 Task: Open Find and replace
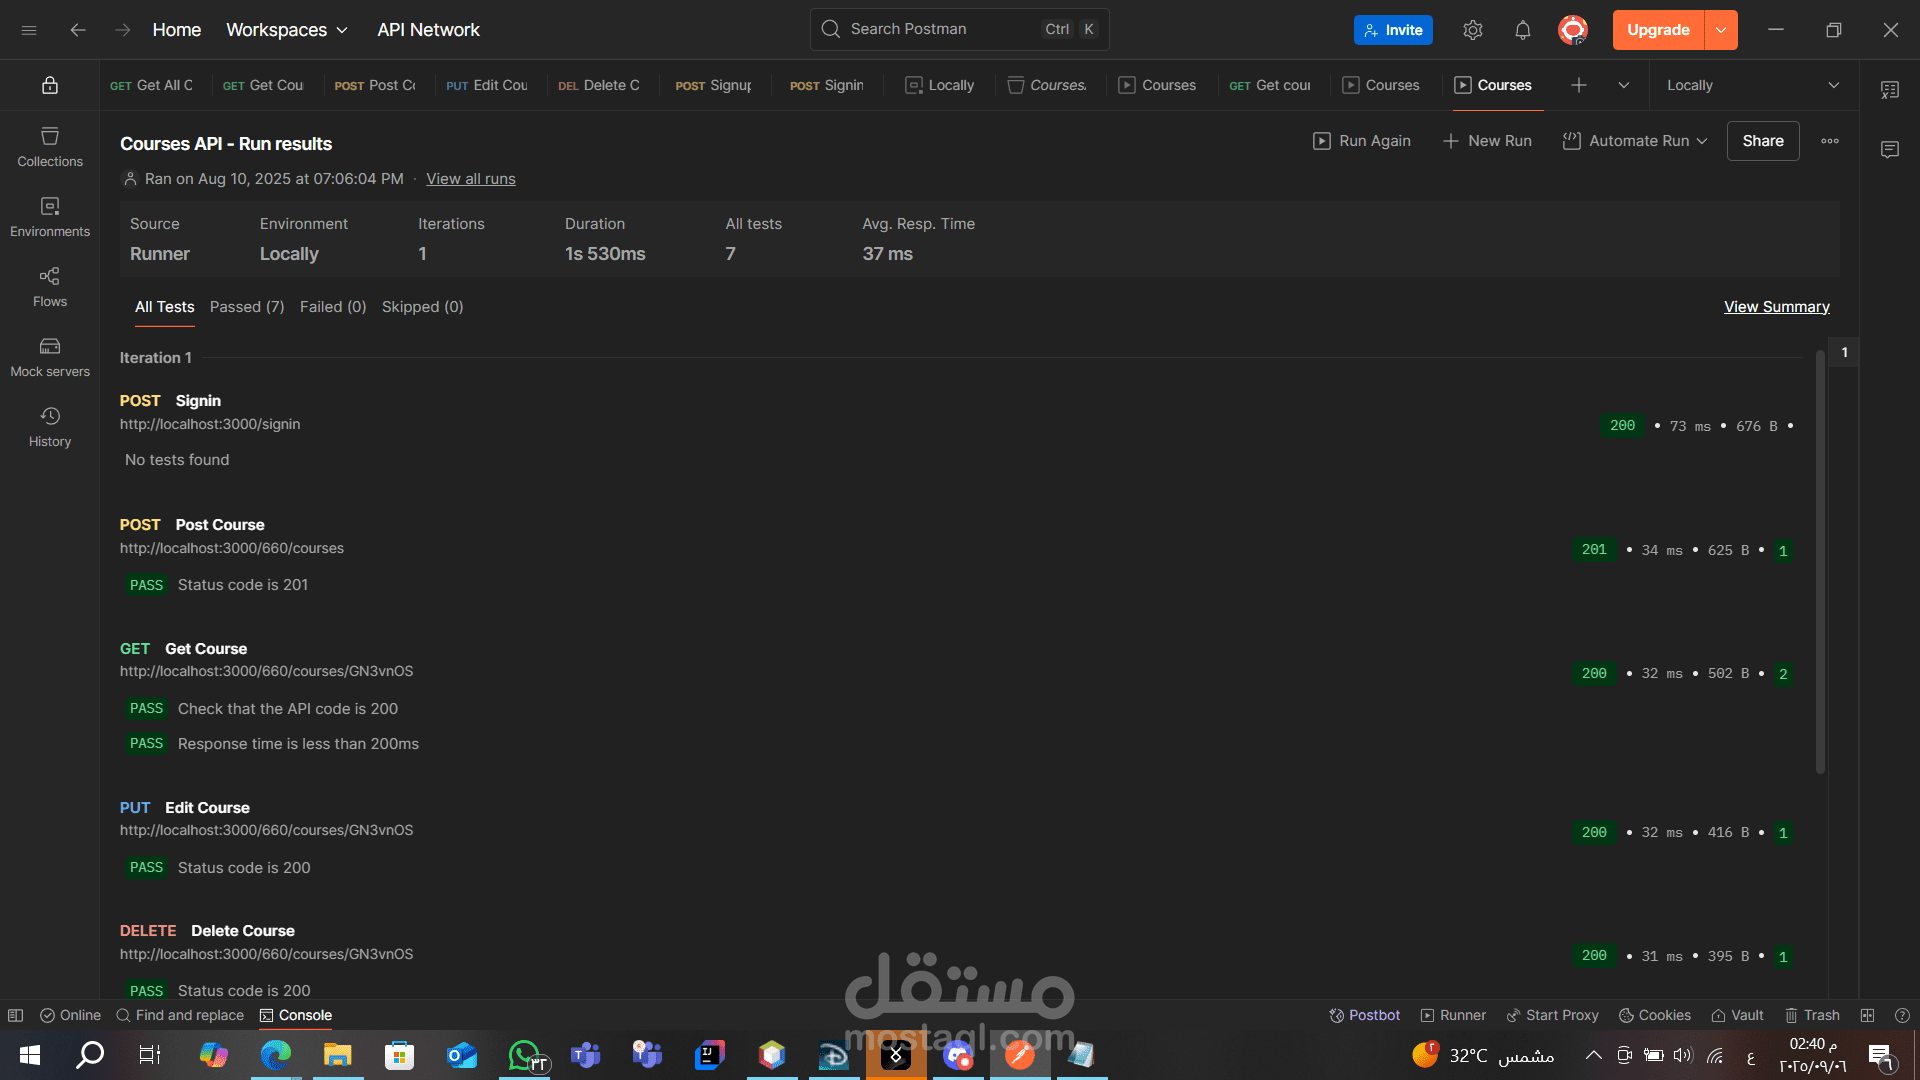click(x=180, y=1015)
